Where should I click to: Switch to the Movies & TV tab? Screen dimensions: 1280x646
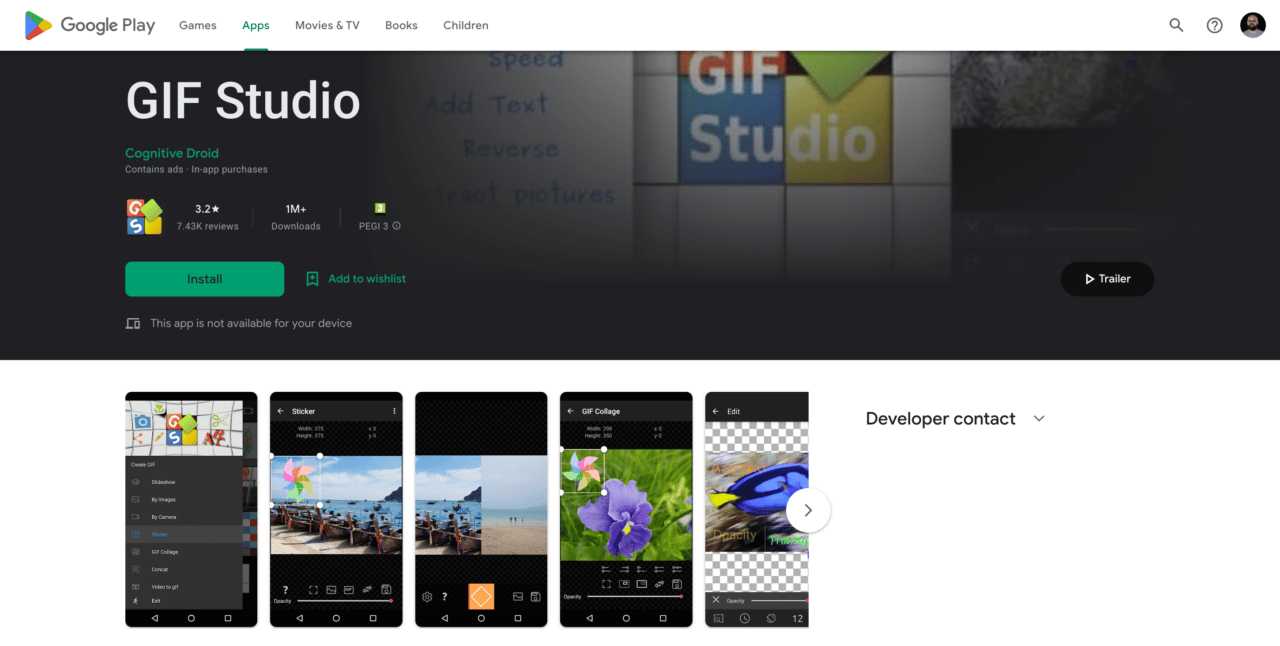click(327, 25)
